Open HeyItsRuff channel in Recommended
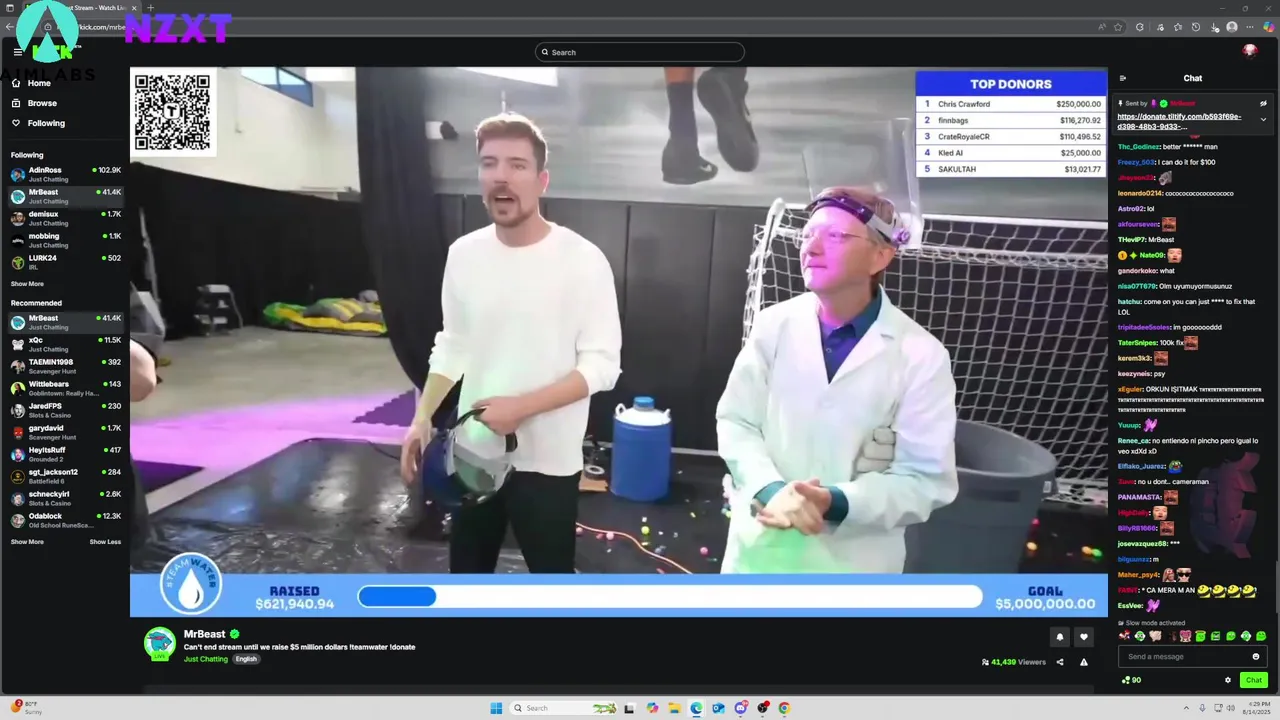 [x=65, y=454]
